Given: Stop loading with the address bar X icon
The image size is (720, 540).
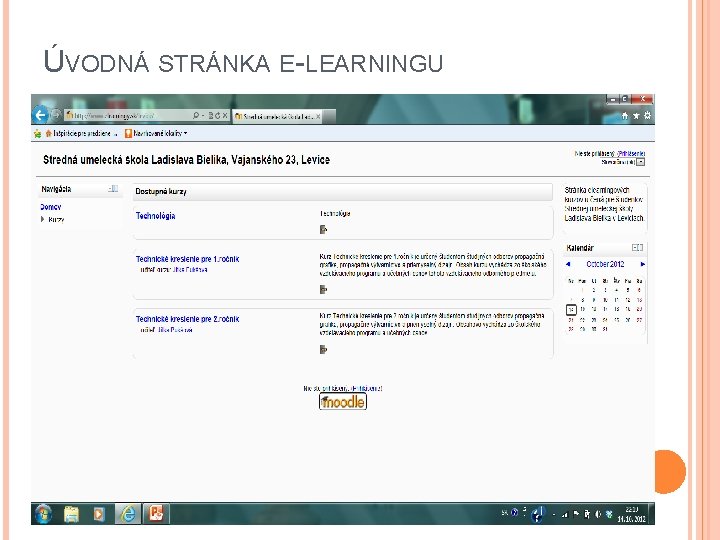Looking at the screenshot, I should pyautogui.click(x=225, y=116).
